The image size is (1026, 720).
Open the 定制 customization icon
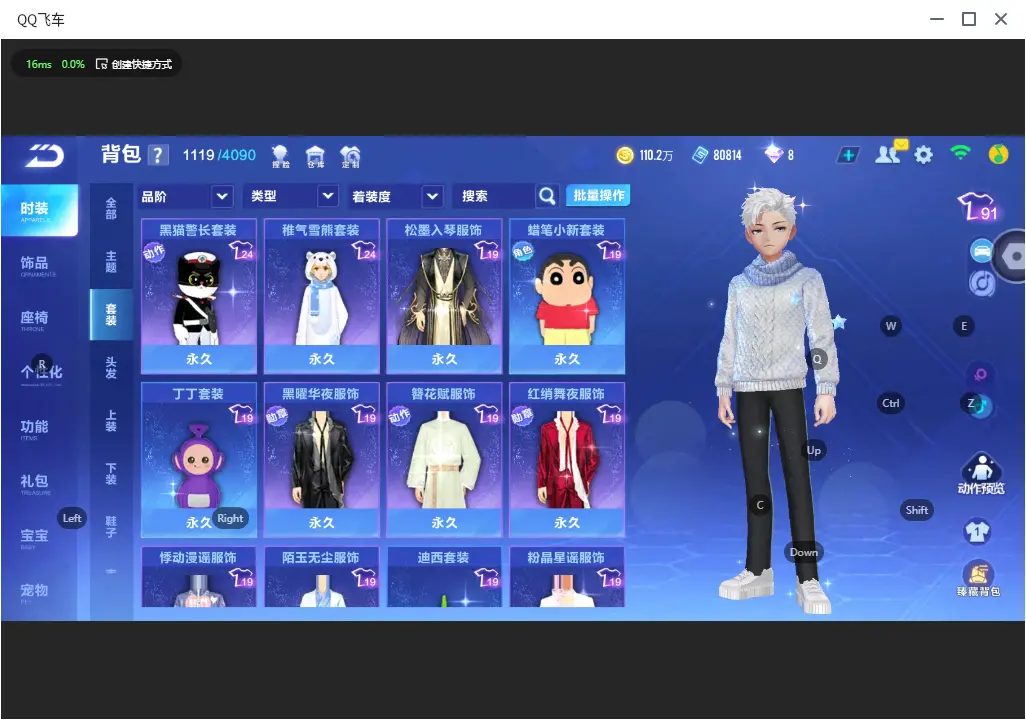pos(350,156)
